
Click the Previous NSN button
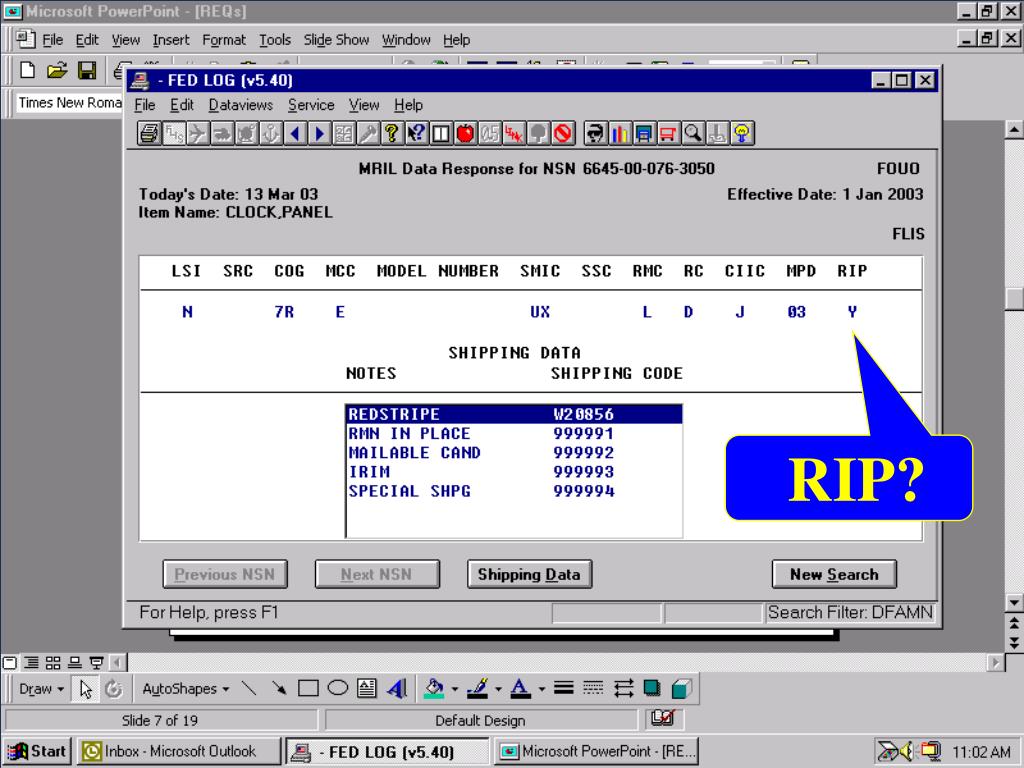tap(225, 575)
